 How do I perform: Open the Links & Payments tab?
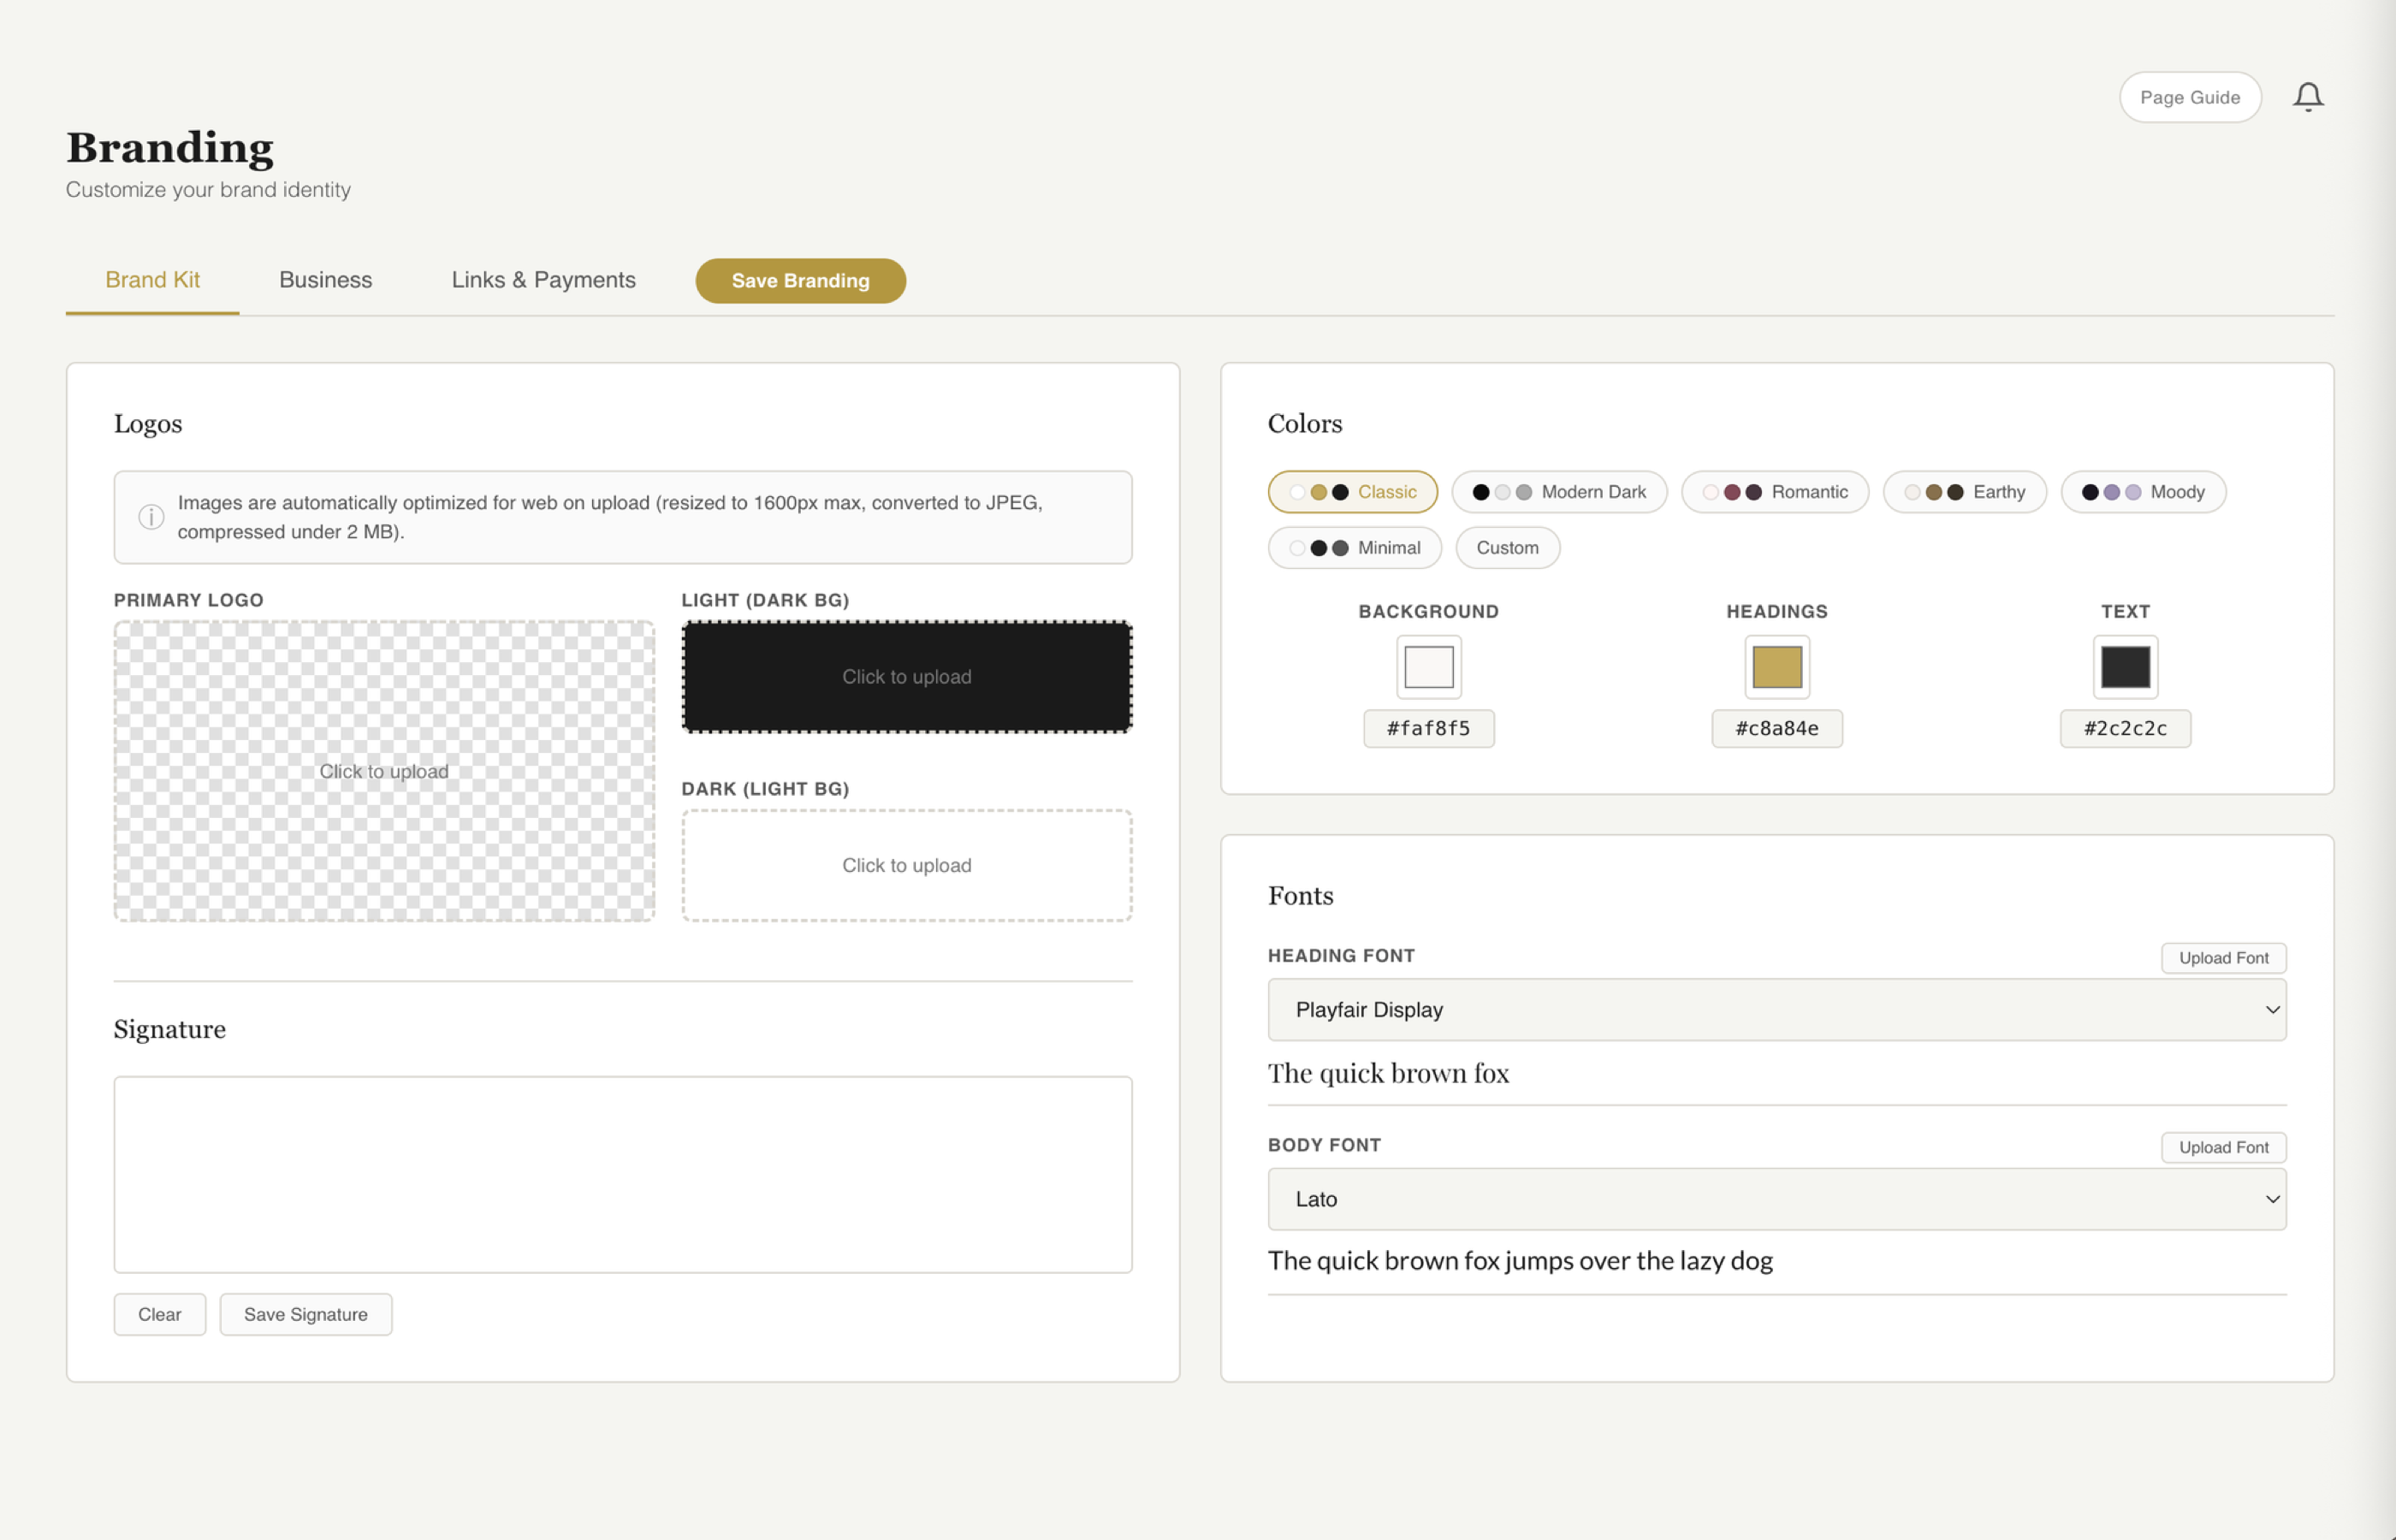coord(543,280)
